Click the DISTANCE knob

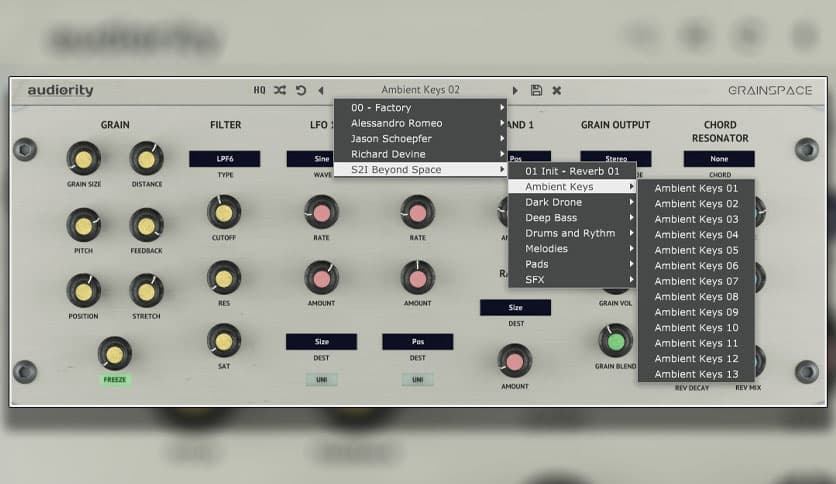click(147, 159)
